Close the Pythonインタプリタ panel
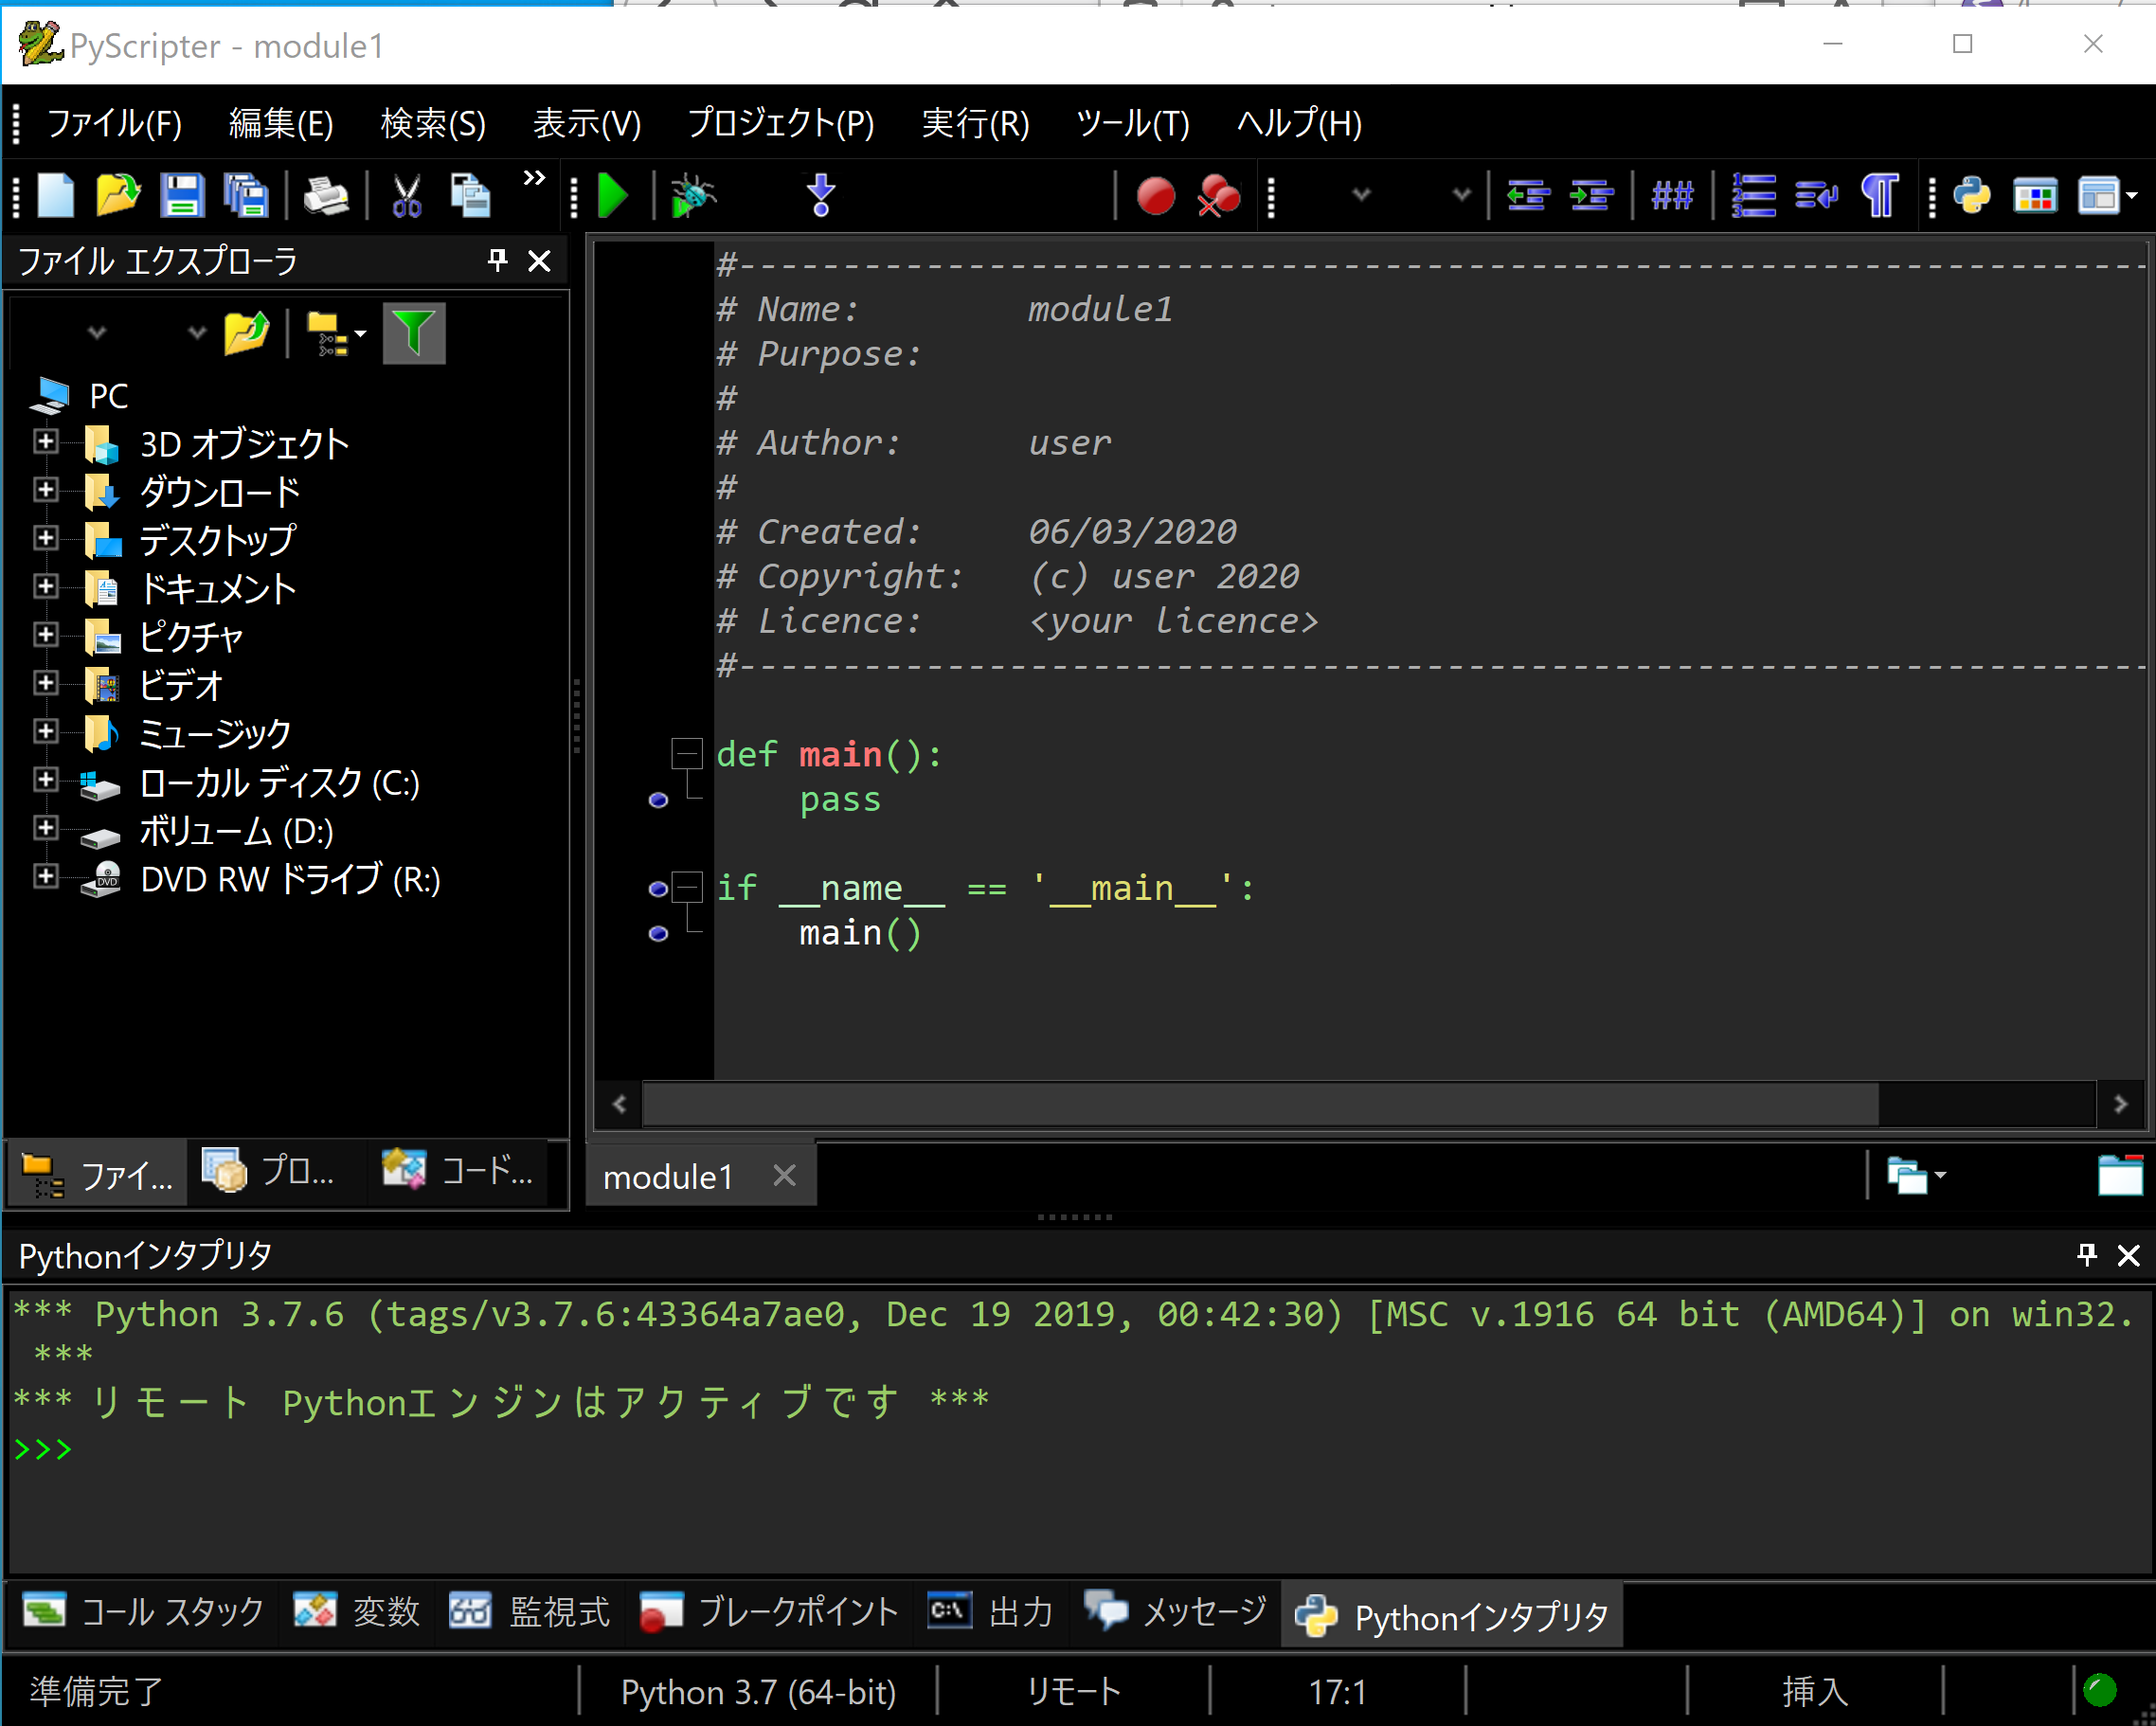 click(x=2129, y=1255)
